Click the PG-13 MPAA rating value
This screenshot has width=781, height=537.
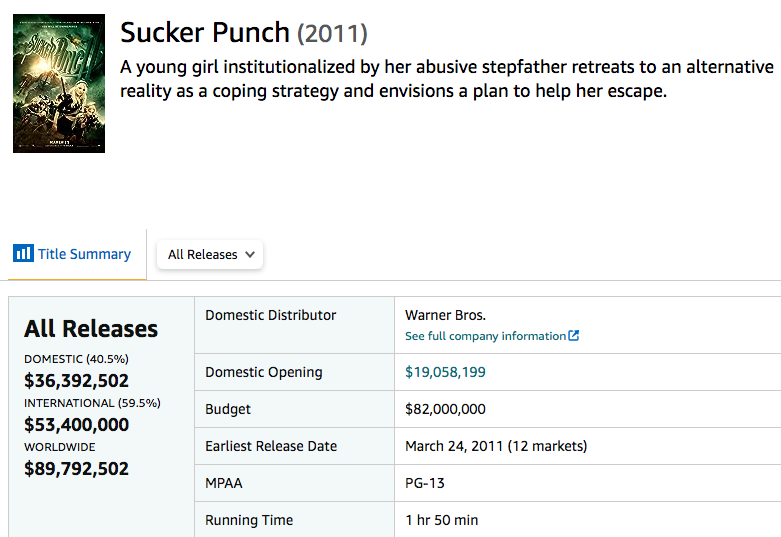(425, 483)
